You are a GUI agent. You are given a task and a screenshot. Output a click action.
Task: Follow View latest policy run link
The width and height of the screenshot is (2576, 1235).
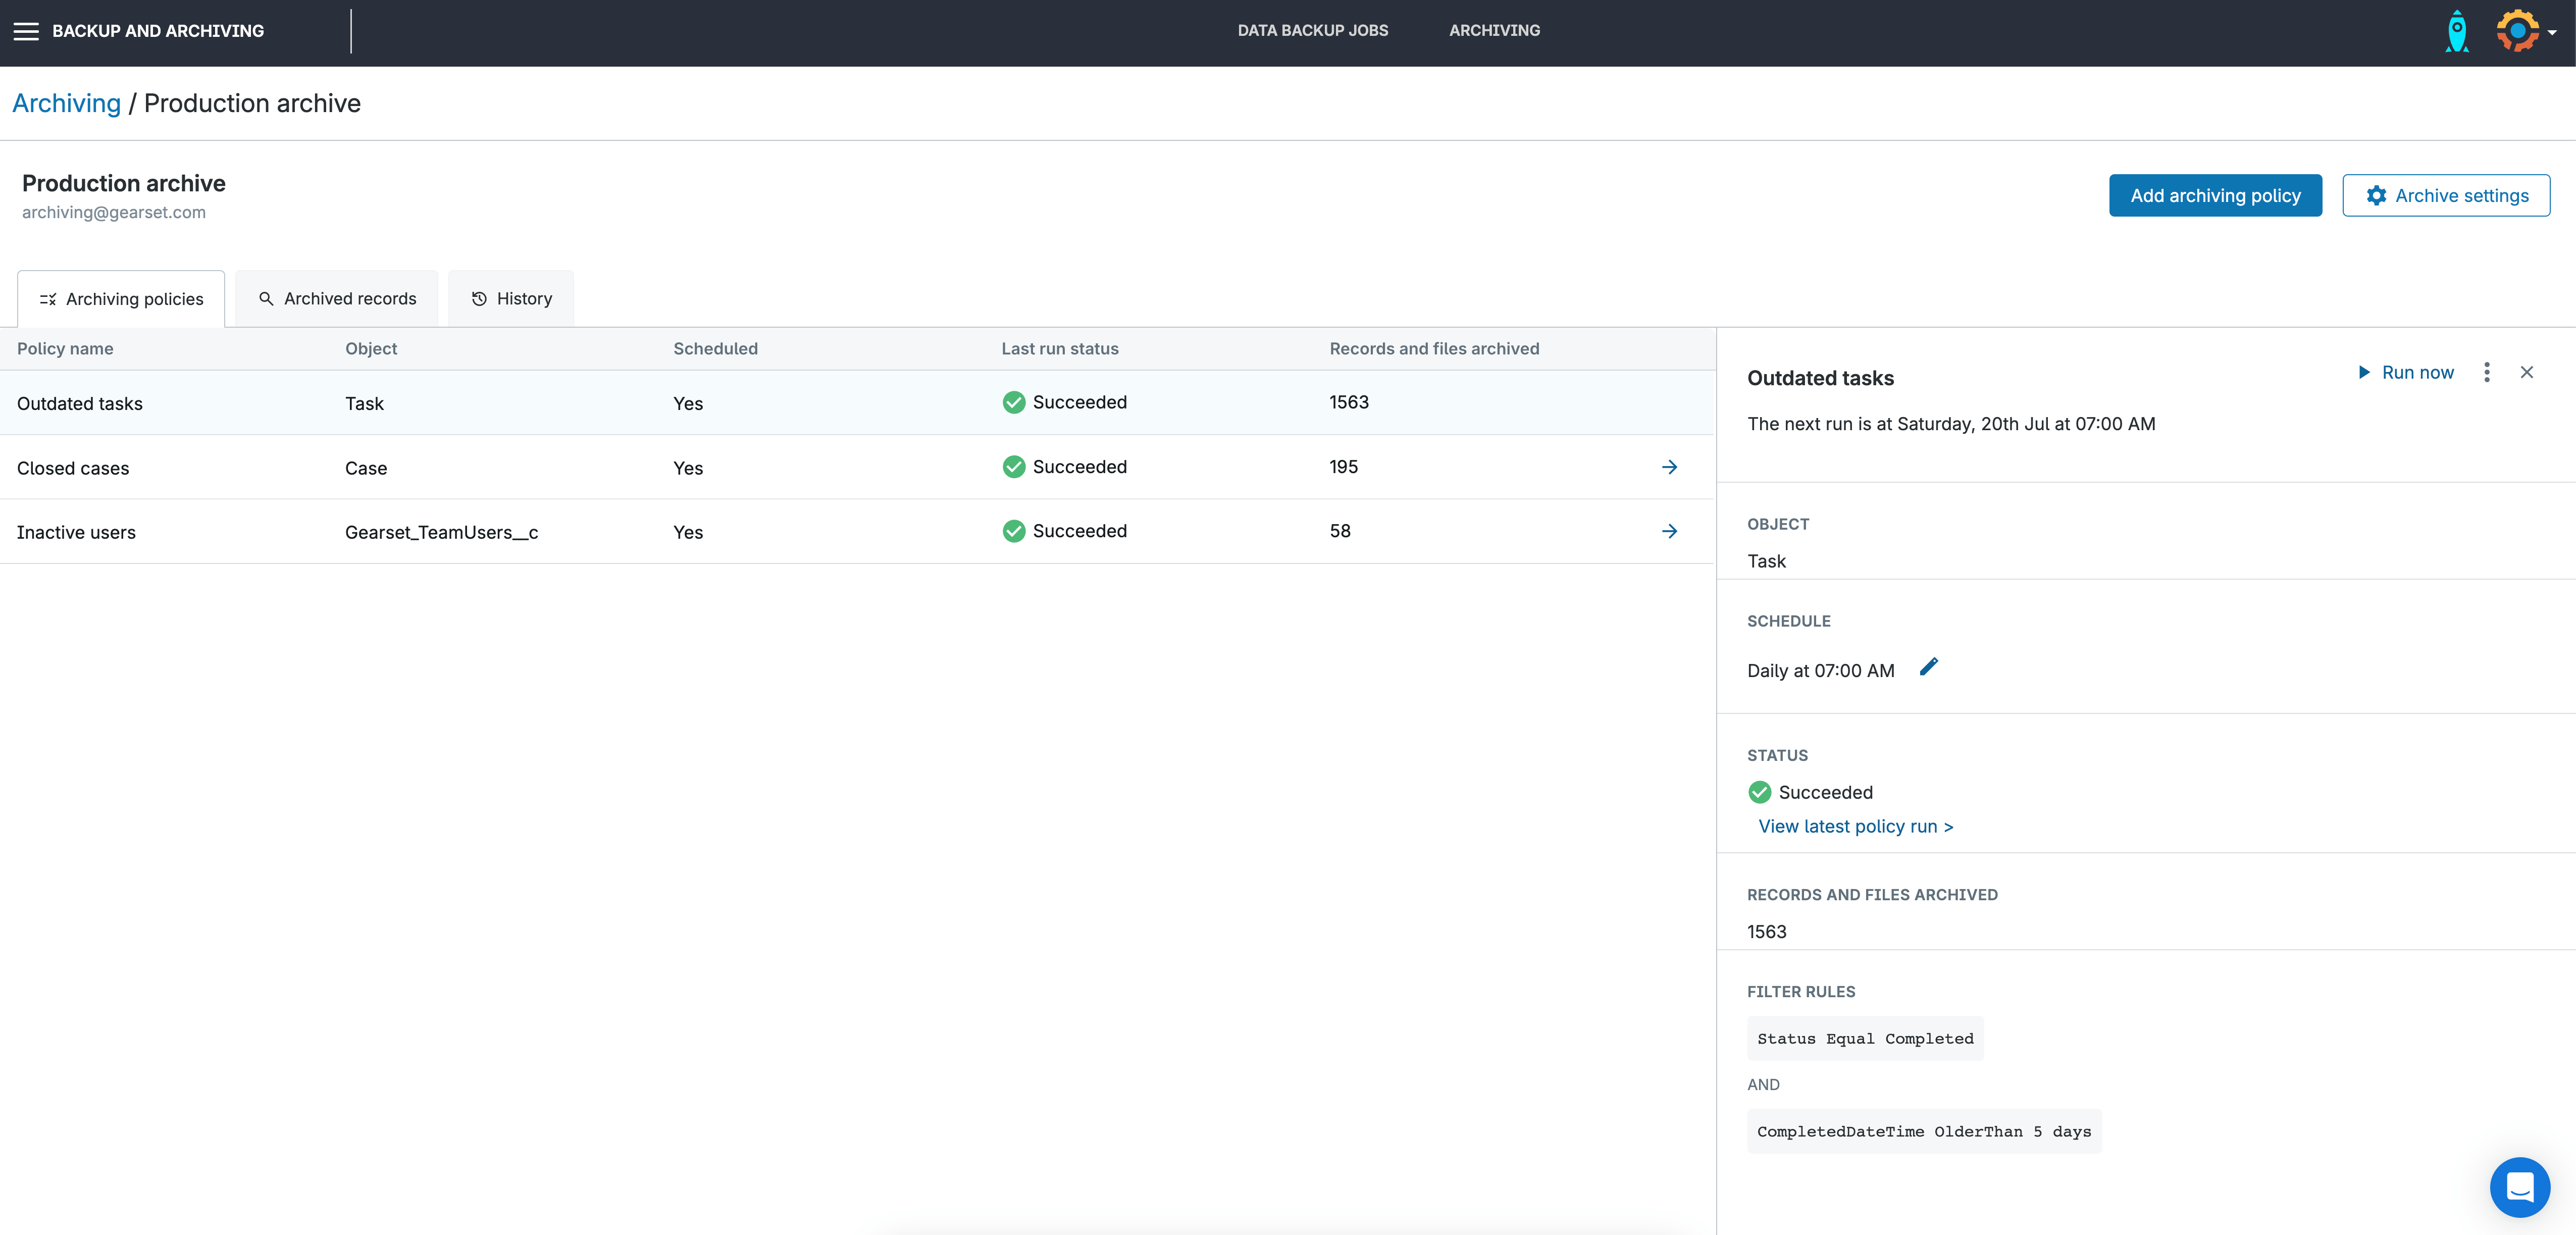point(1855,826)
